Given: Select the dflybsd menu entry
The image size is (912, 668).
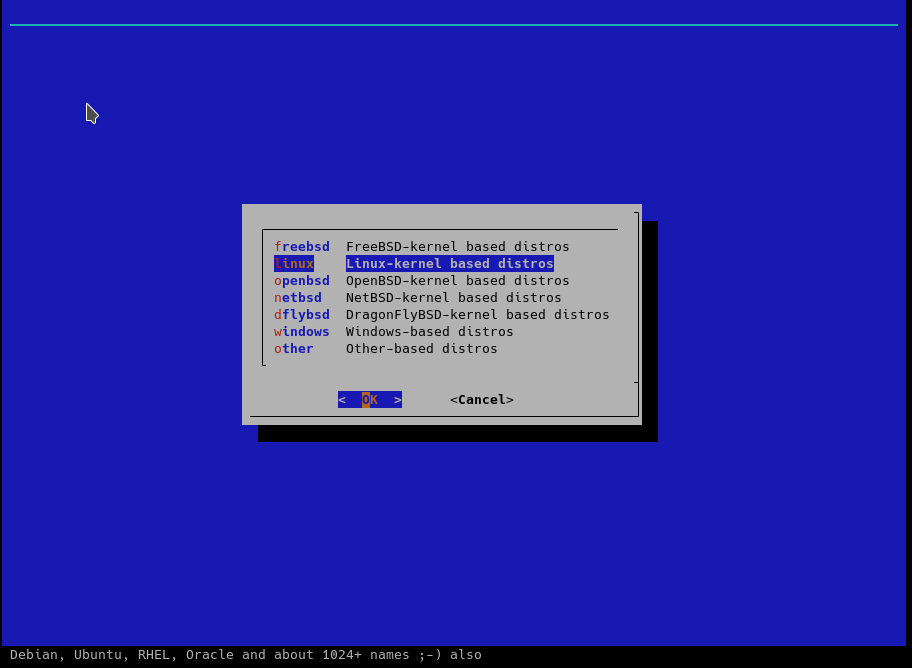Looking at the screenshot, I should pyautogui.click(x=302, y=315).
